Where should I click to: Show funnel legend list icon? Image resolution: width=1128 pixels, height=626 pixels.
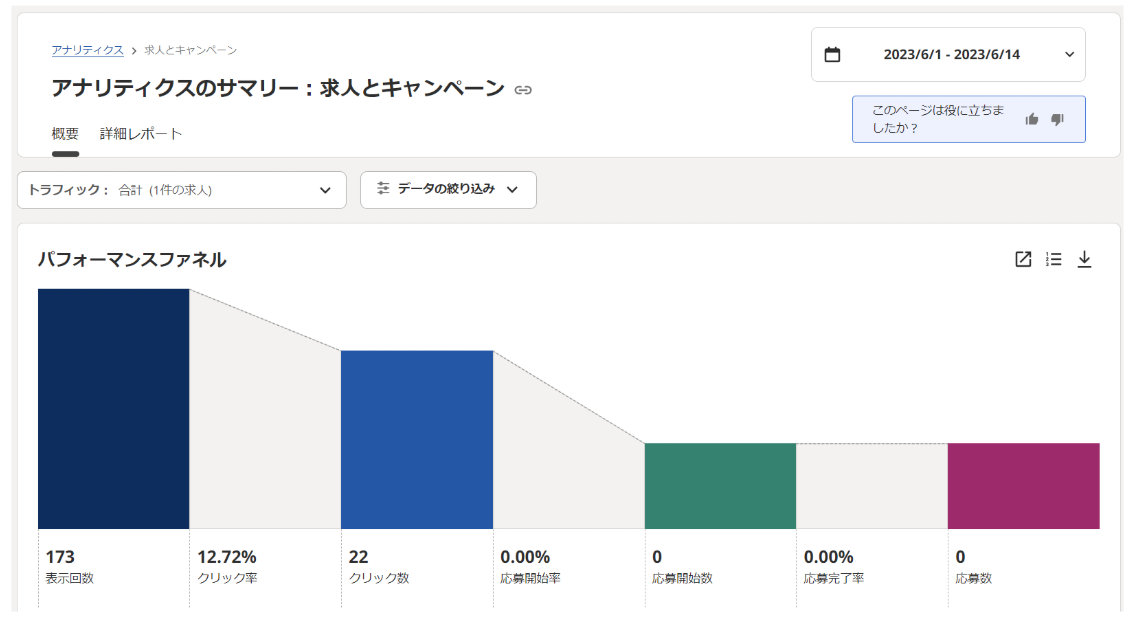point(1054,259)
